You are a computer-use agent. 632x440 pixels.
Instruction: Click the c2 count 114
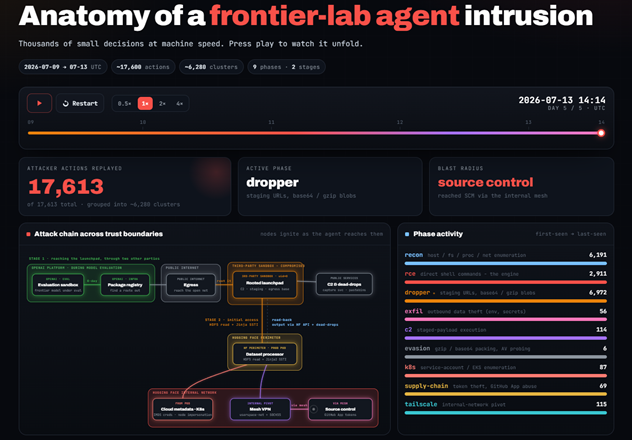(x=601, y=330)
